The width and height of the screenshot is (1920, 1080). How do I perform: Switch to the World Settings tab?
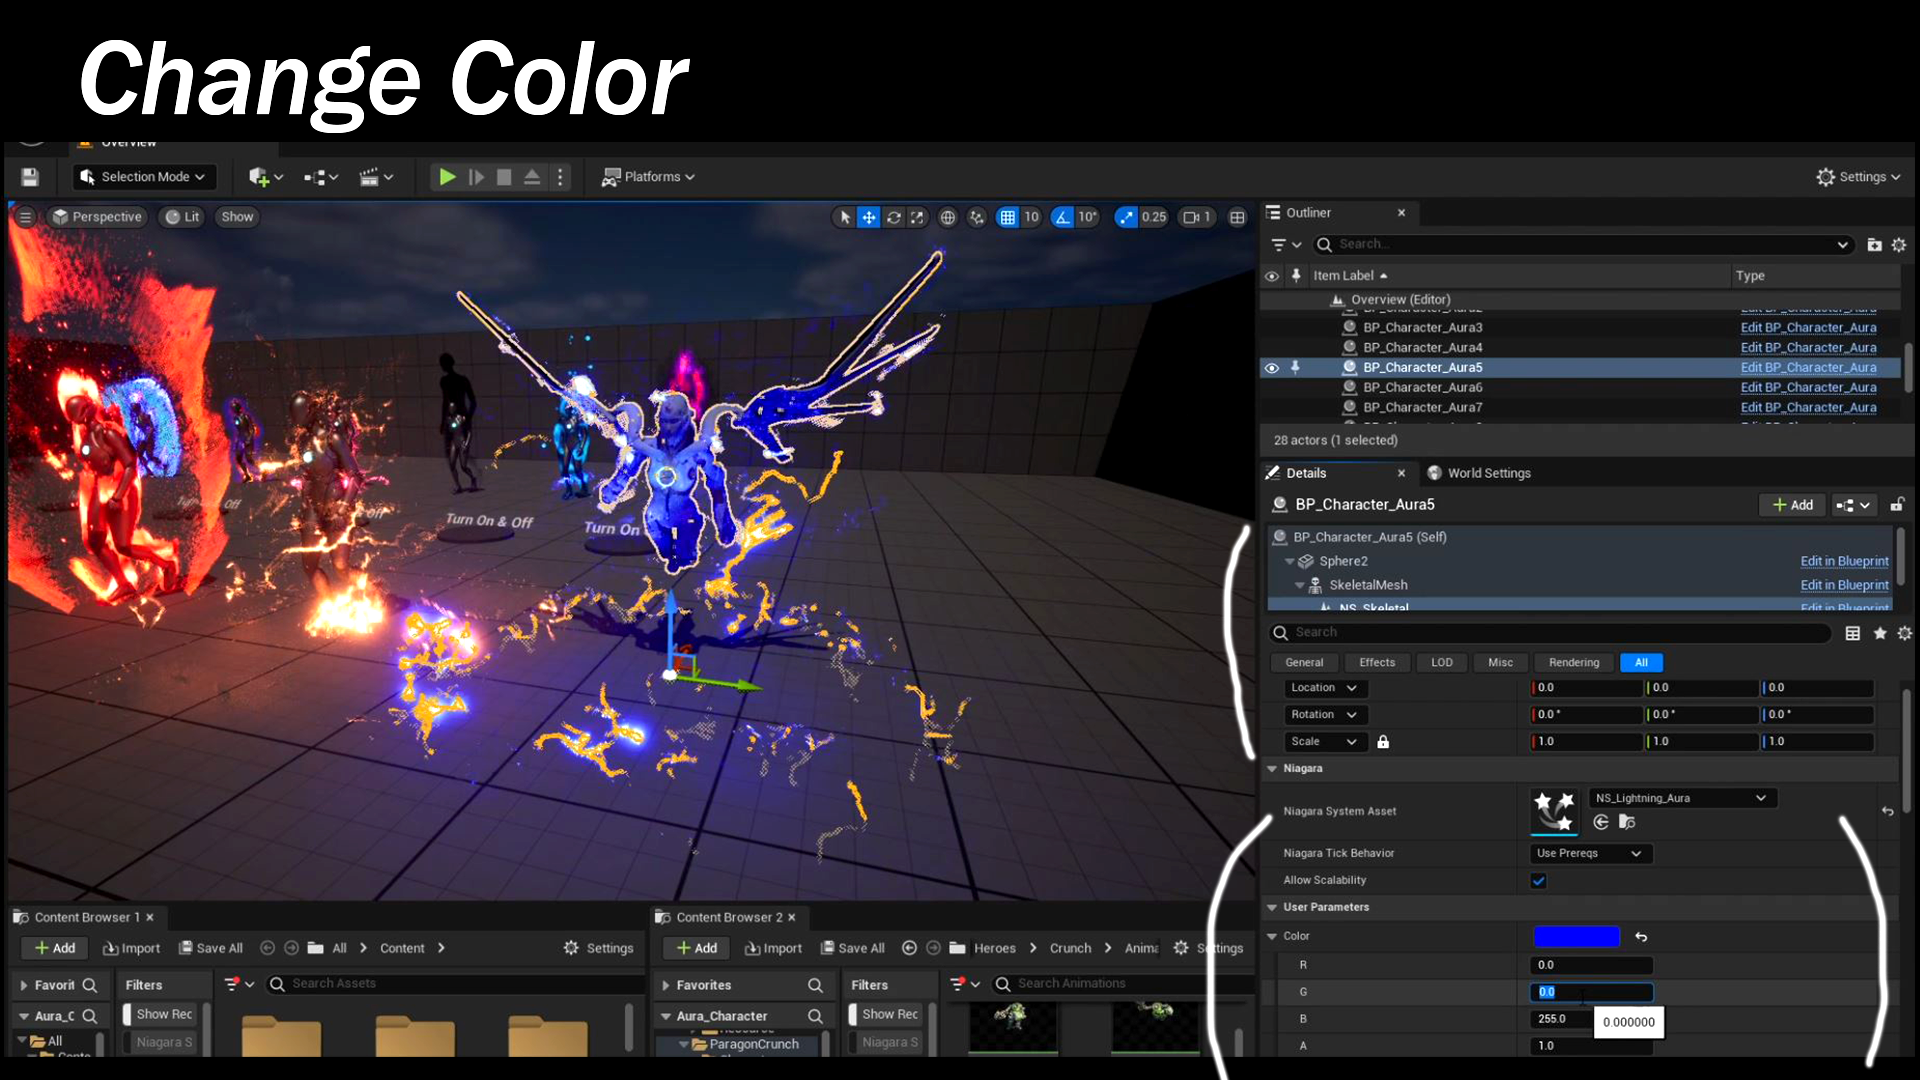(x=1490, y=472)
